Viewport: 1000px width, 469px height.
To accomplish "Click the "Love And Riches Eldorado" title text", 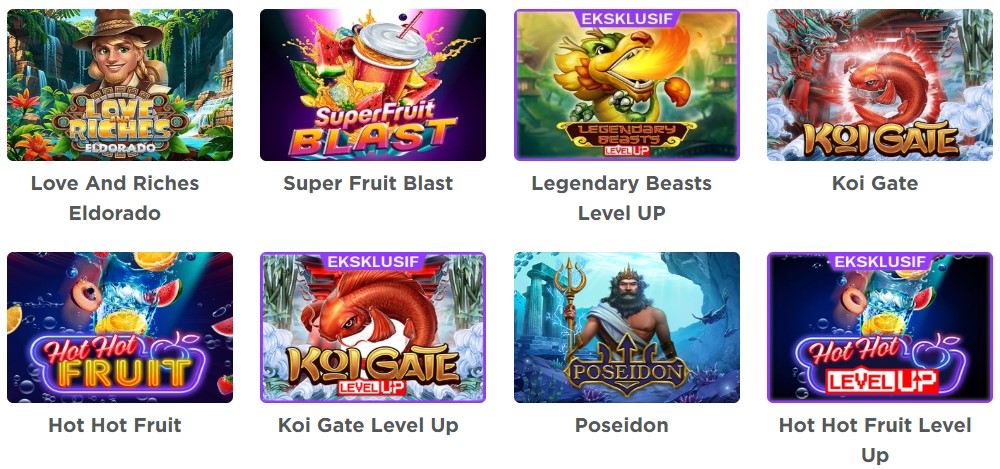I will pos(115,198).
